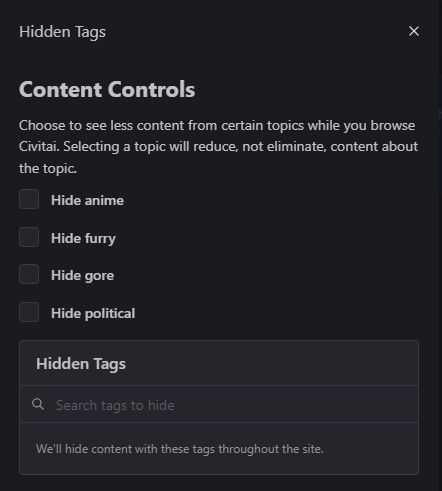Click the 'Hide furry' label text
Viewport: 442px width, 491px height.
pyautogui.click(x=83, y=239)
